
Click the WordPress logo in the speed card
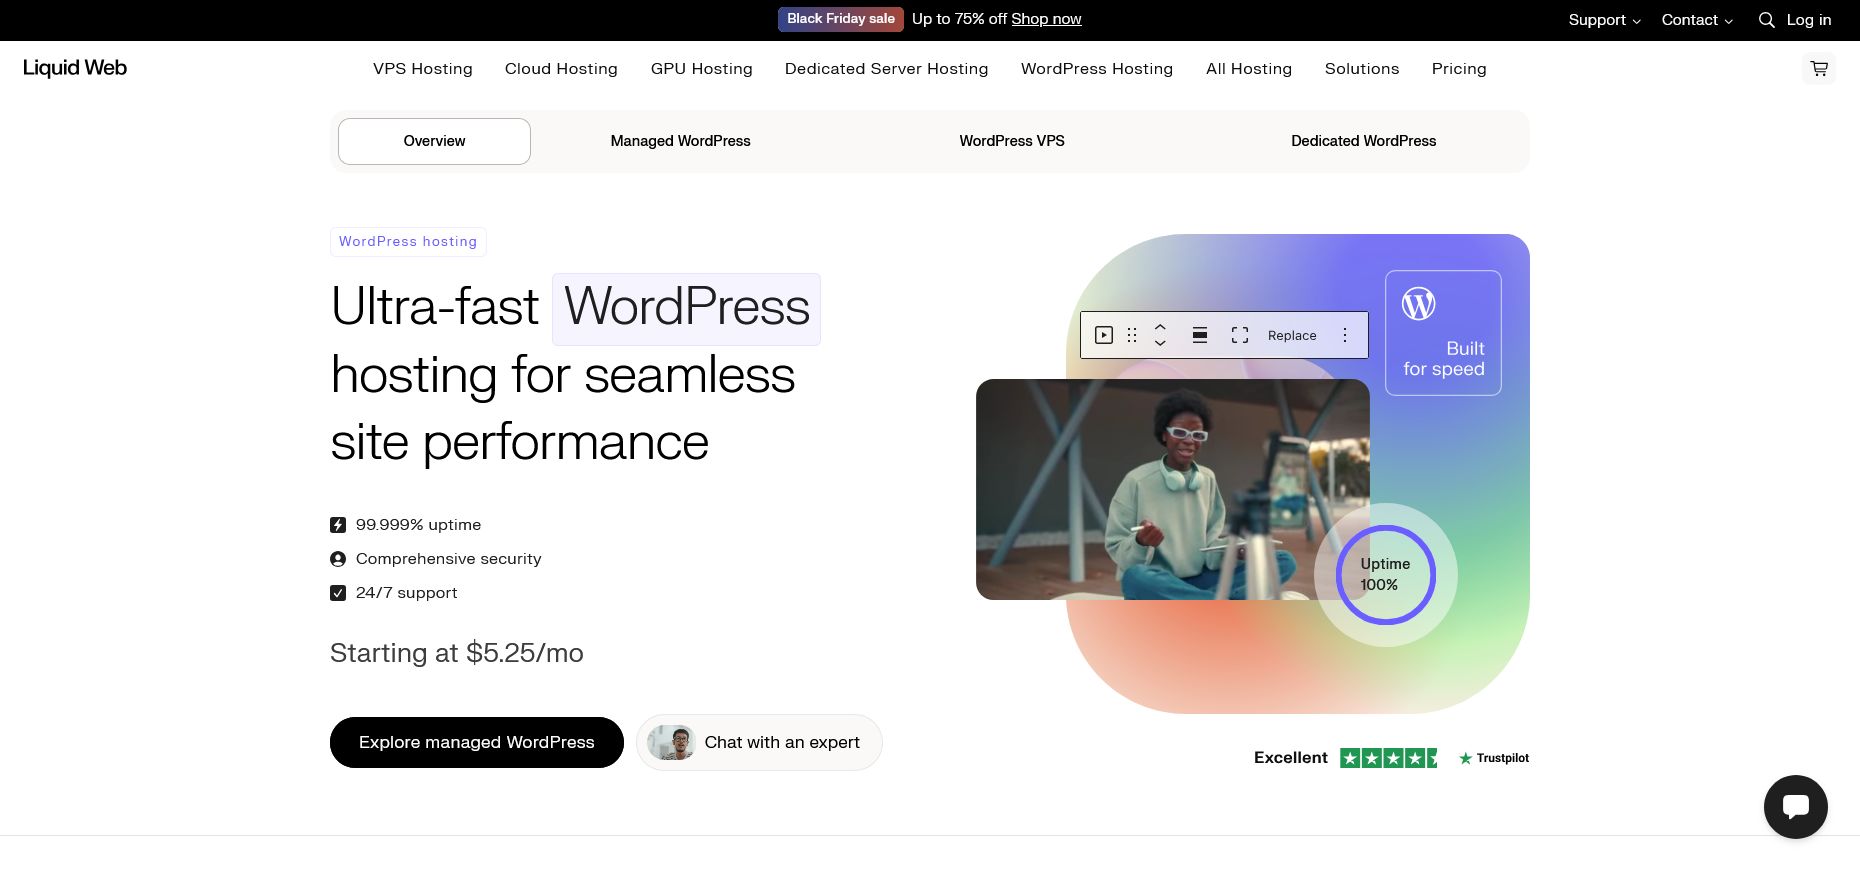(x=1418, y=303)
